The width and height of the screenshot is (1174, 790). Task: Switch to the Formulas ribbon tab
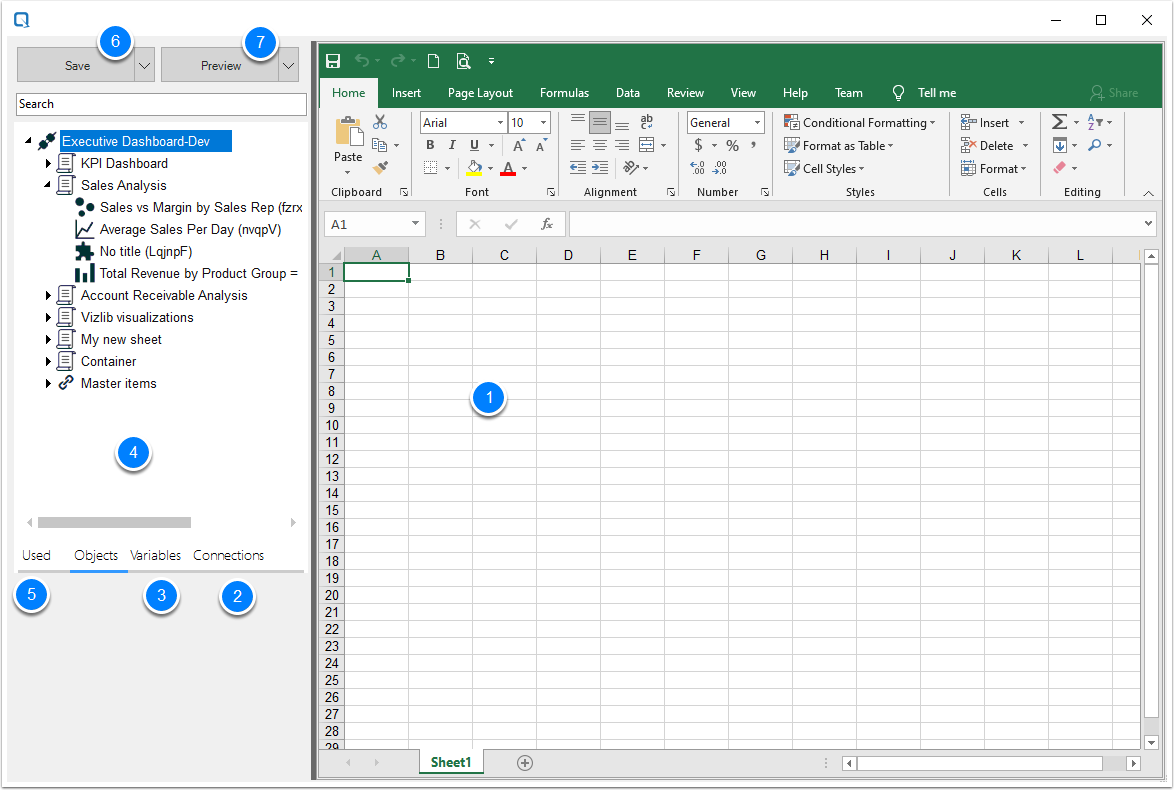[564, 92]
